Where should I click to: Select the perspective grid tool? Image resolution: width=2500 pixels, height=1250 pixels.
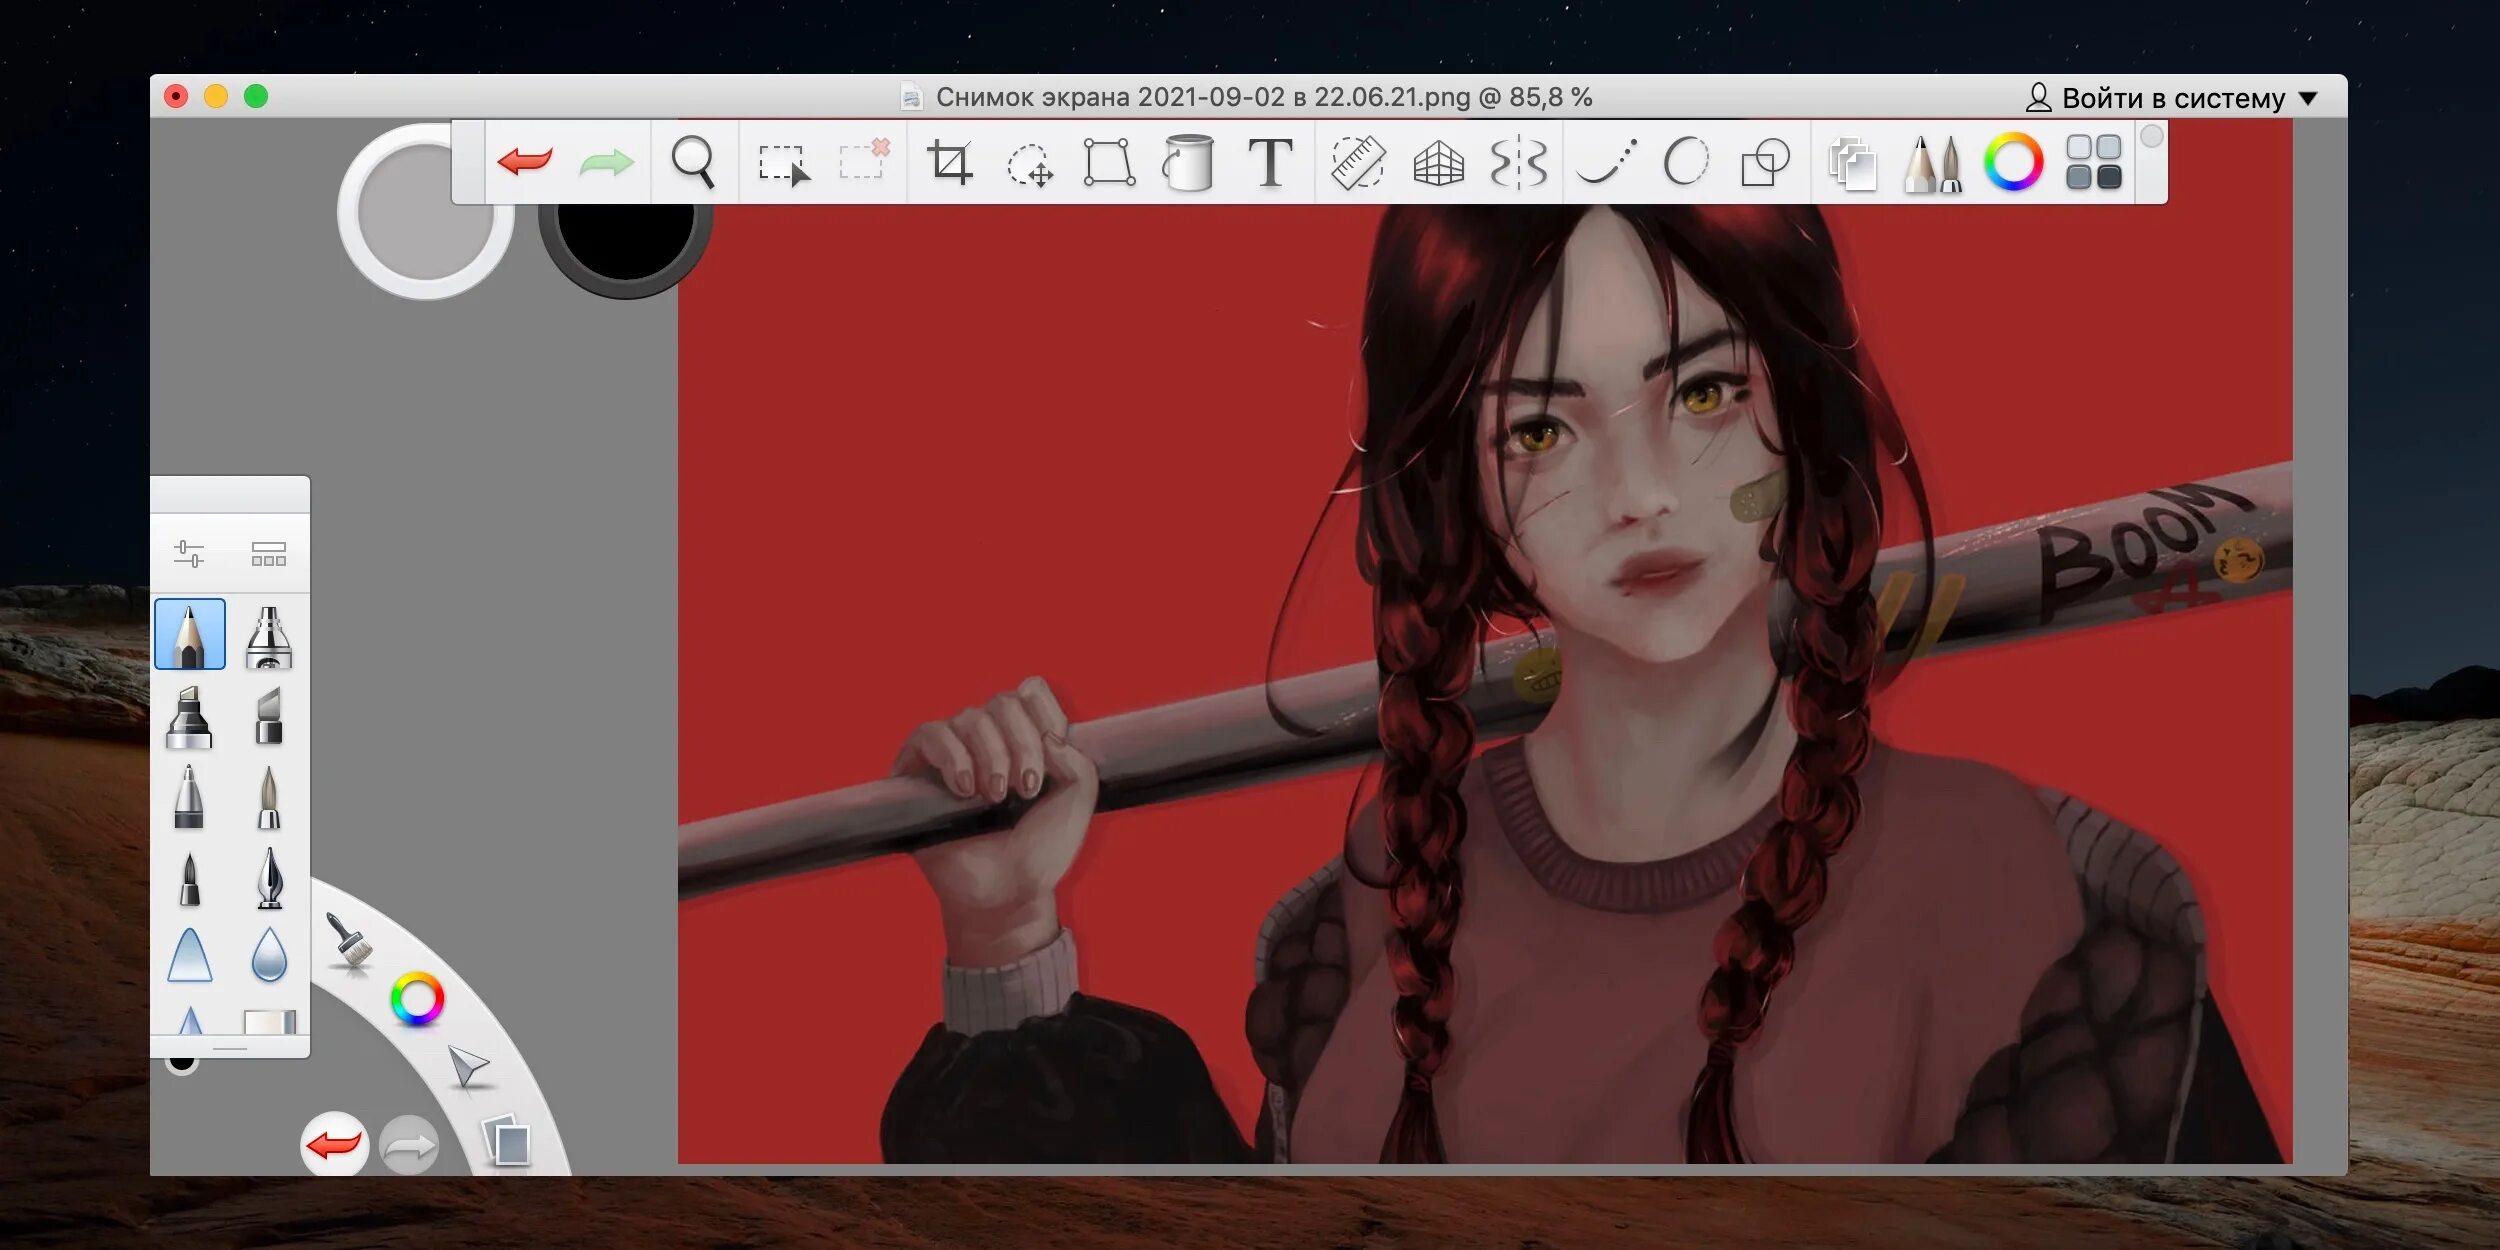[1438, 163]
